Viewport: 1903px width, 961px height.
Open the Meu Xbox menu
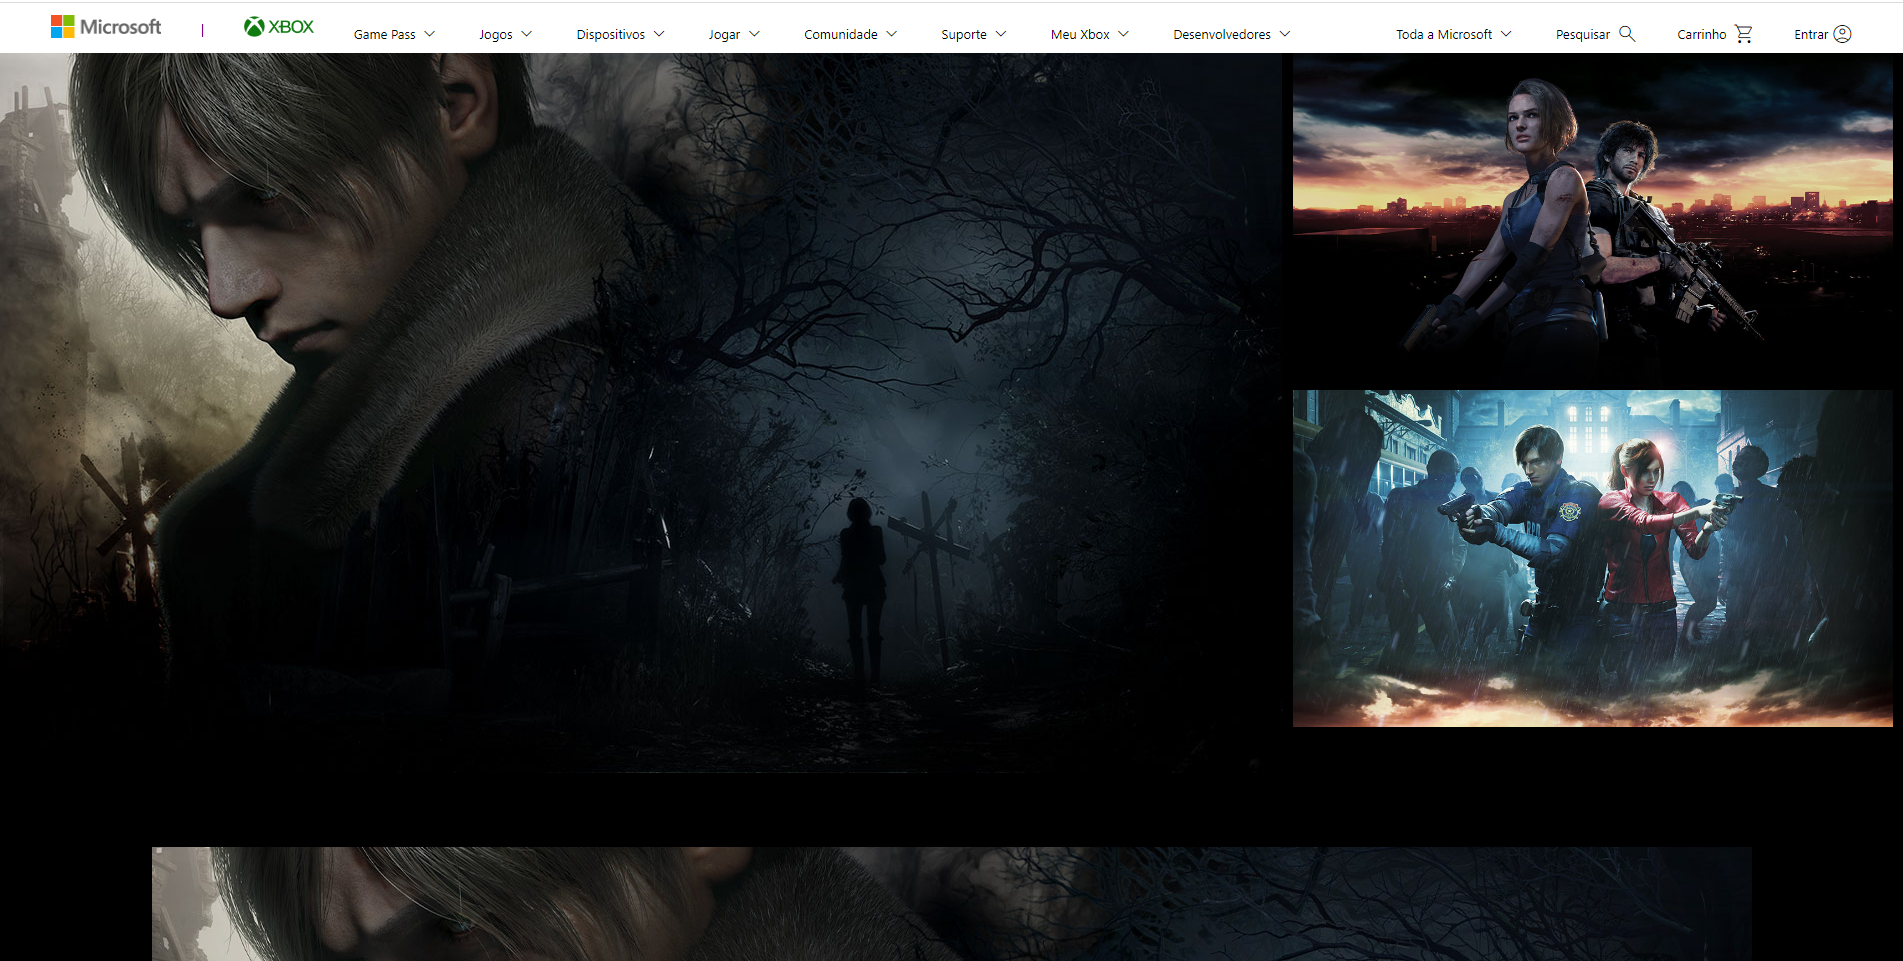click(1089, 34)
